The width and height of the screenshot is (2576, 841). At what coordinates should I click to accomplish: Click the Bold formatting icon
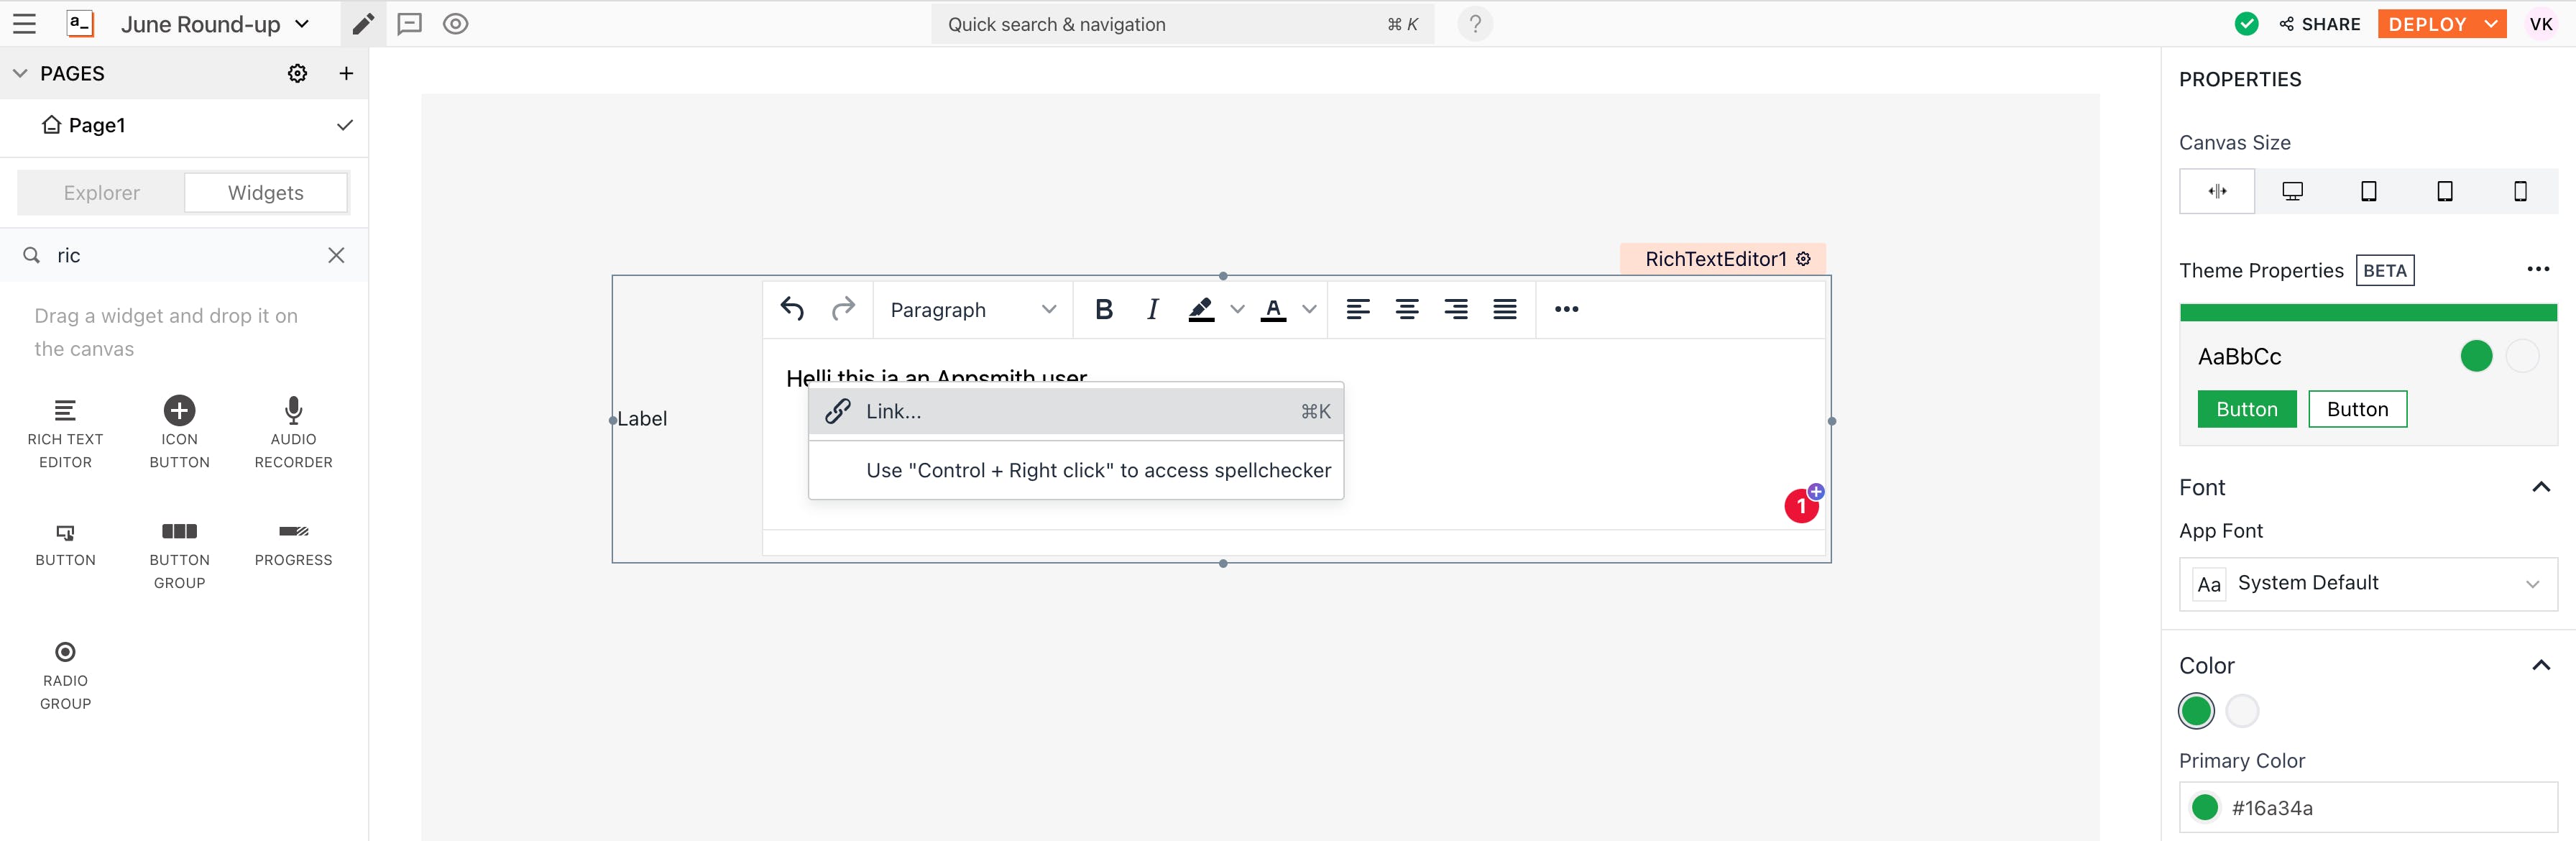click(1103, 310)
